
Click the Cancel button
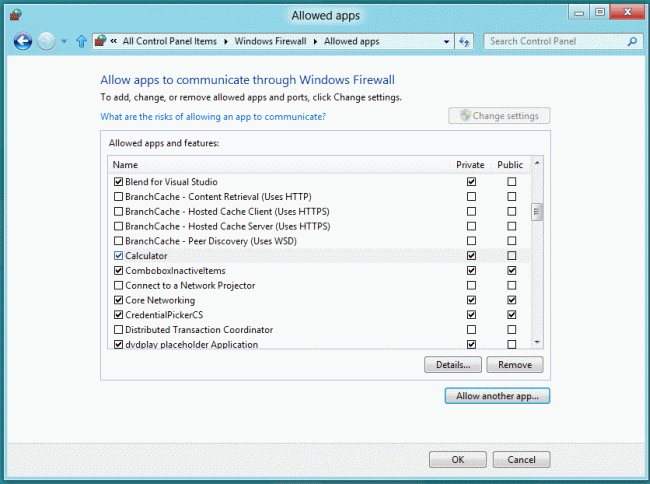521,460
